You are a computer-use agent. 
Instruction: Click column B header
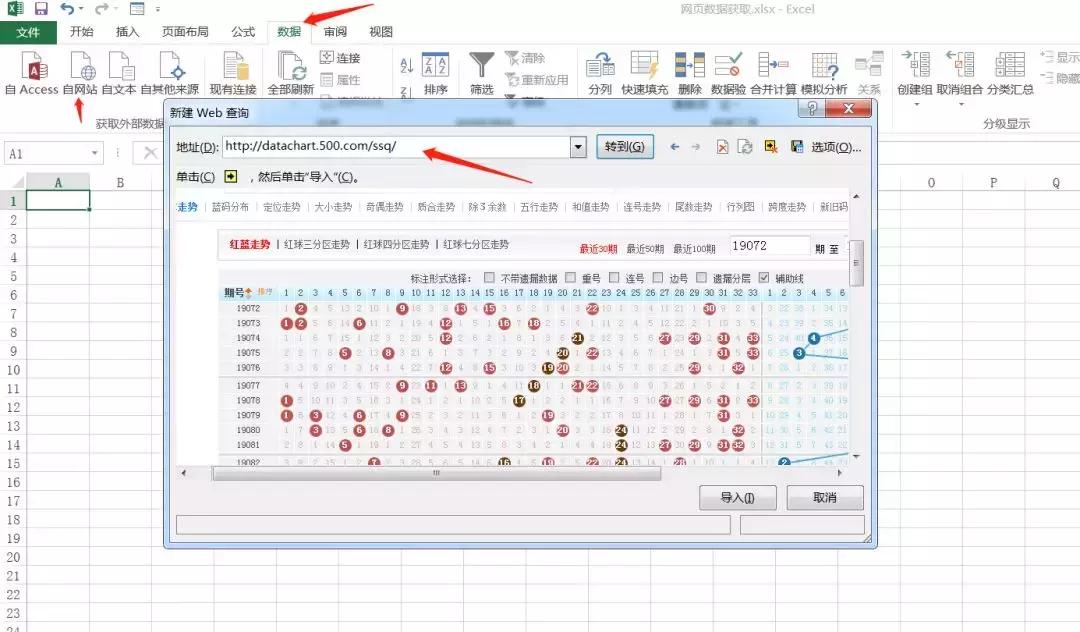click(121, 182)
